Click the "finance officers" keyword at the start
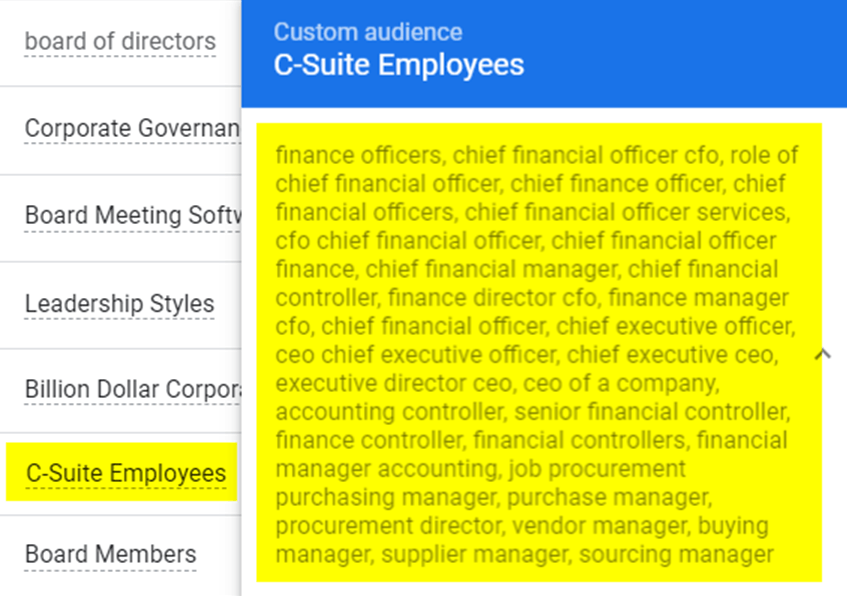Viewport: 847px width, 596px height. click(x=358, y=156)
